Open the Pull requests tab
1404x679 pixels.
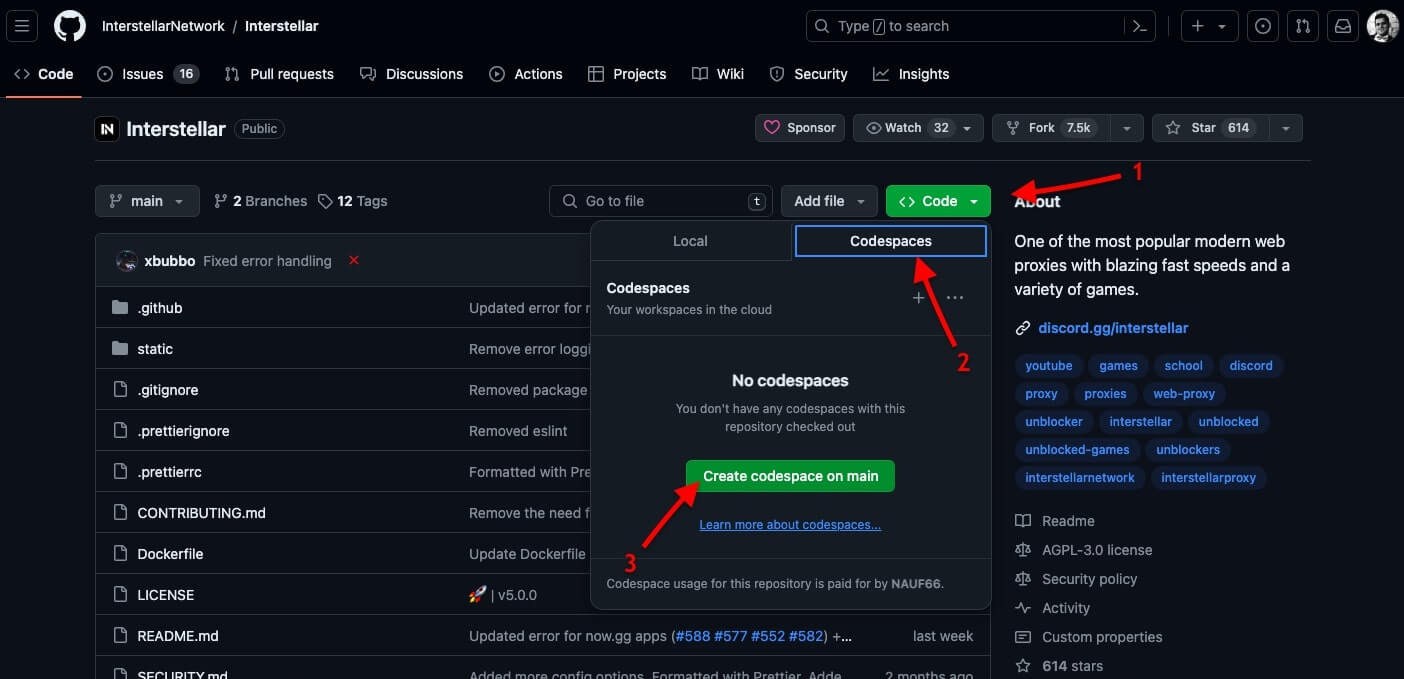279,74
